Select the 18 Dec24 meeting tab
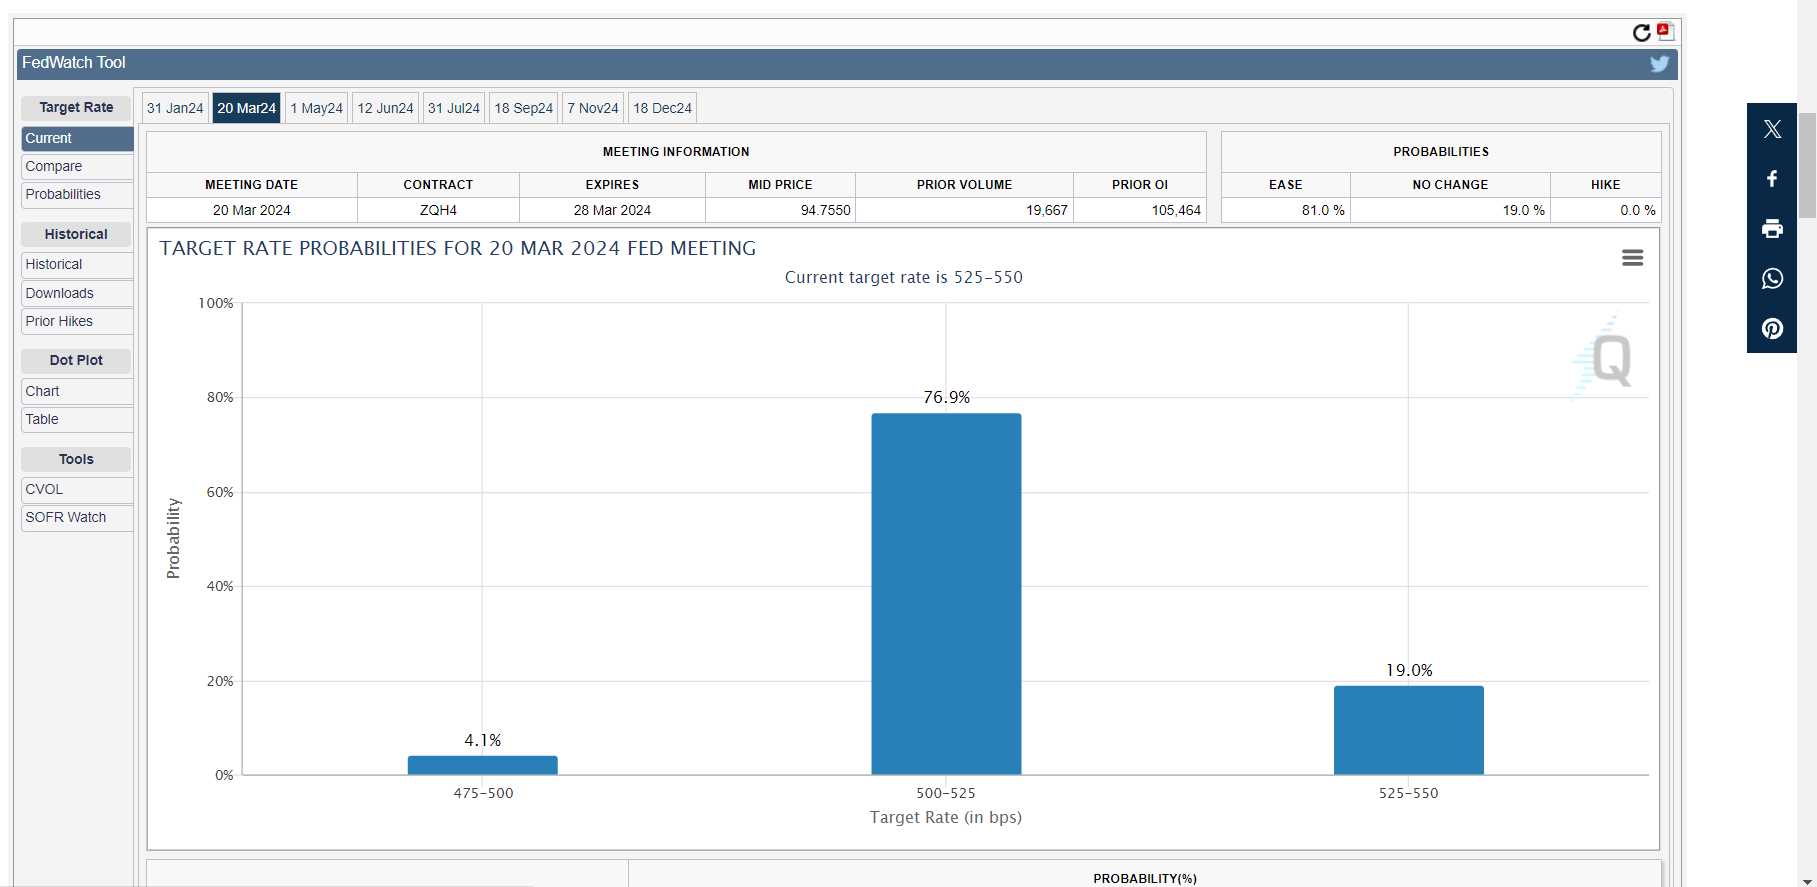Screen dimensions: 1817x887 (662, 108)
